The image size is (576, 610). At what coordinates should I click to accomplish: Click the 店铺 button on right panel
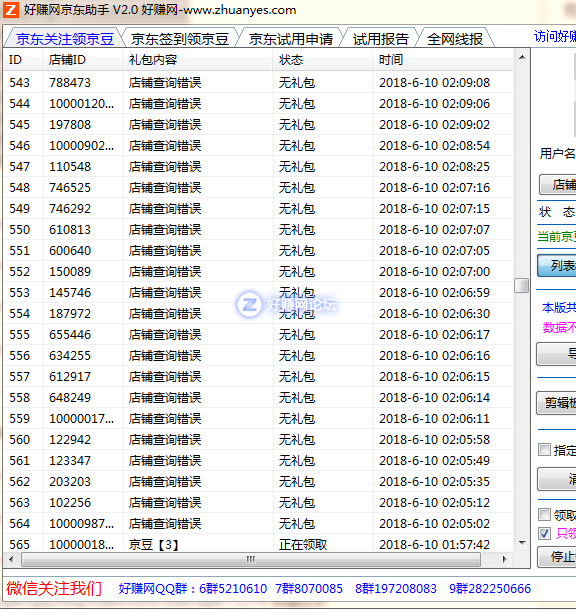558,184
